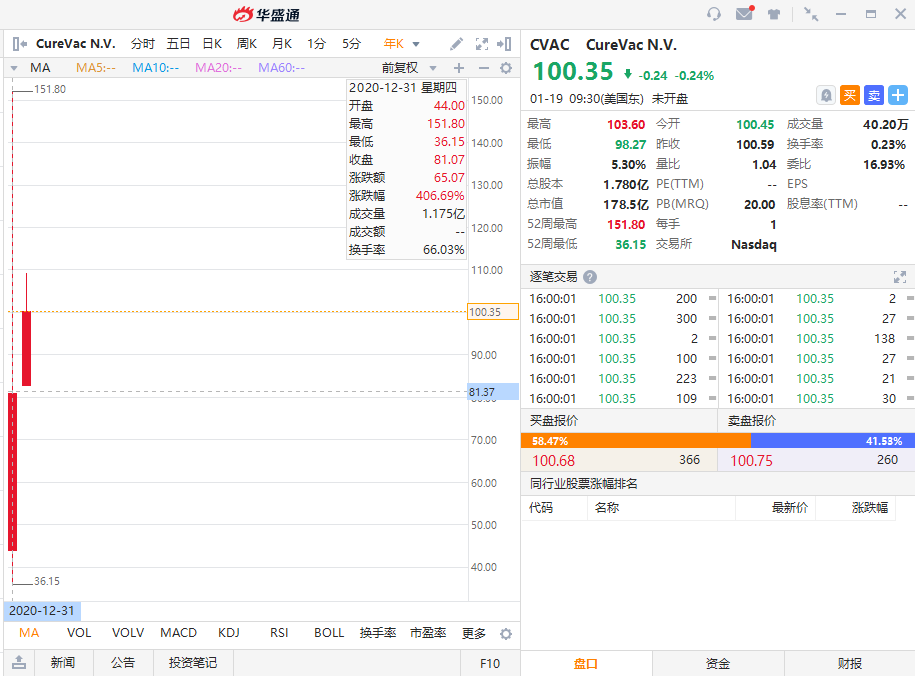915x676 pixels.
Task: Zoom in the chart with plus
Action: point(459,68)
